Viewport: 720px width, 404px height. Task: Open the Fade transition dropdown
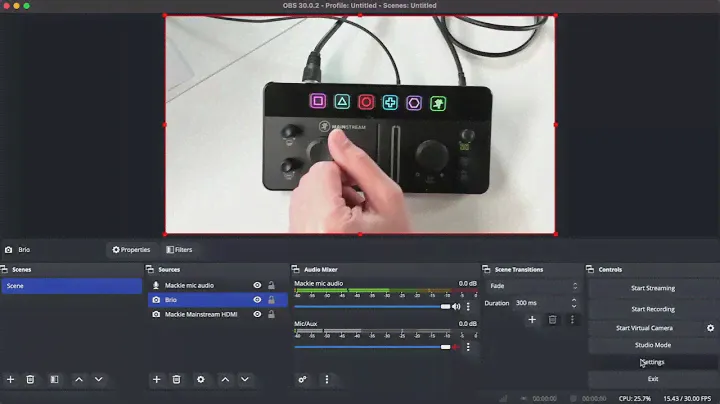pyautogui.click(x=533, y=286)
